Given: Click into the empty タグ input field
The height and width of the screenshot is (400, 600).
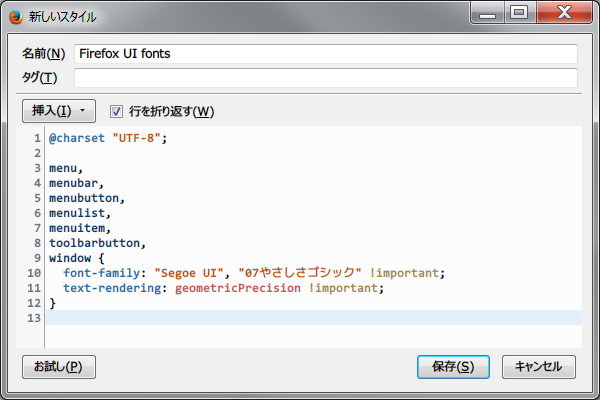Looking at the screenshot, I should [x=326, y=78].
